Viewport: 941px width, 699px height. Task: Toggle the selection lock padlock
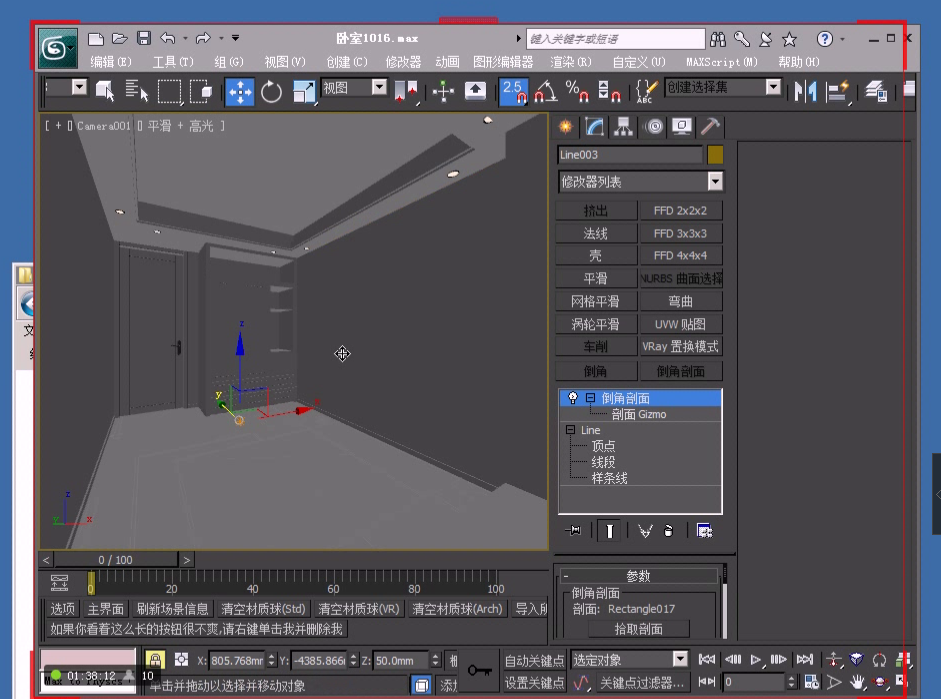(x=155, y=660)
